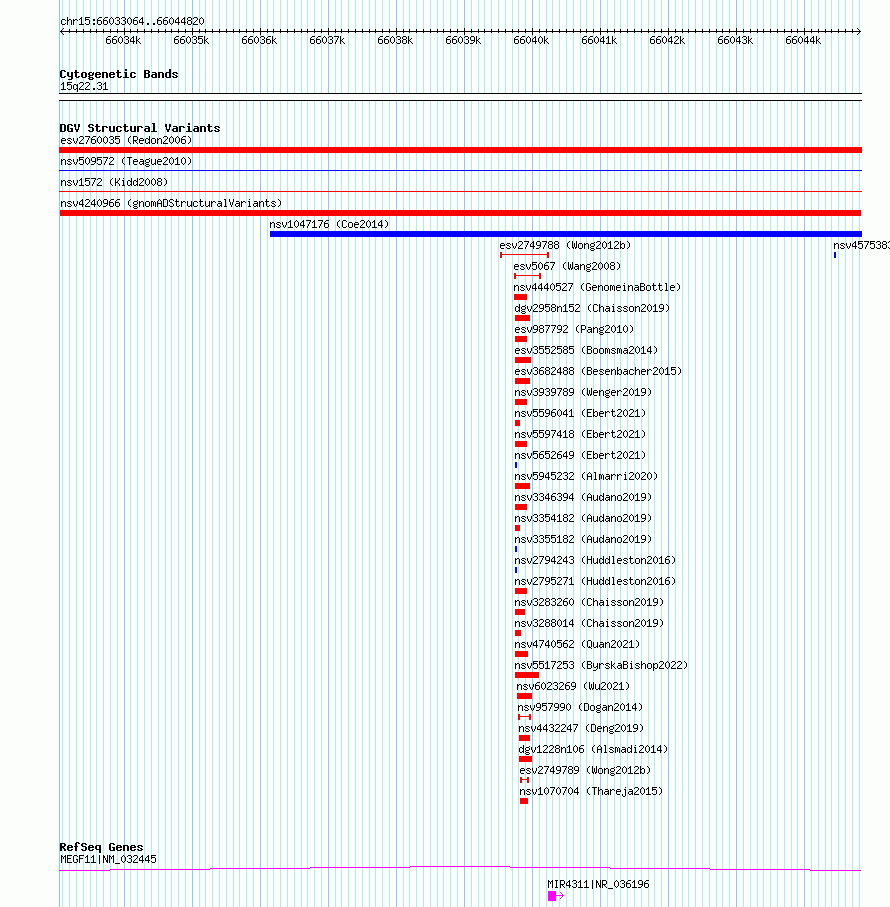The width and height of the screenshot is (890, 907).
Task: Click the esv2749788 red bracket glyph
Action: coord(525,255)
